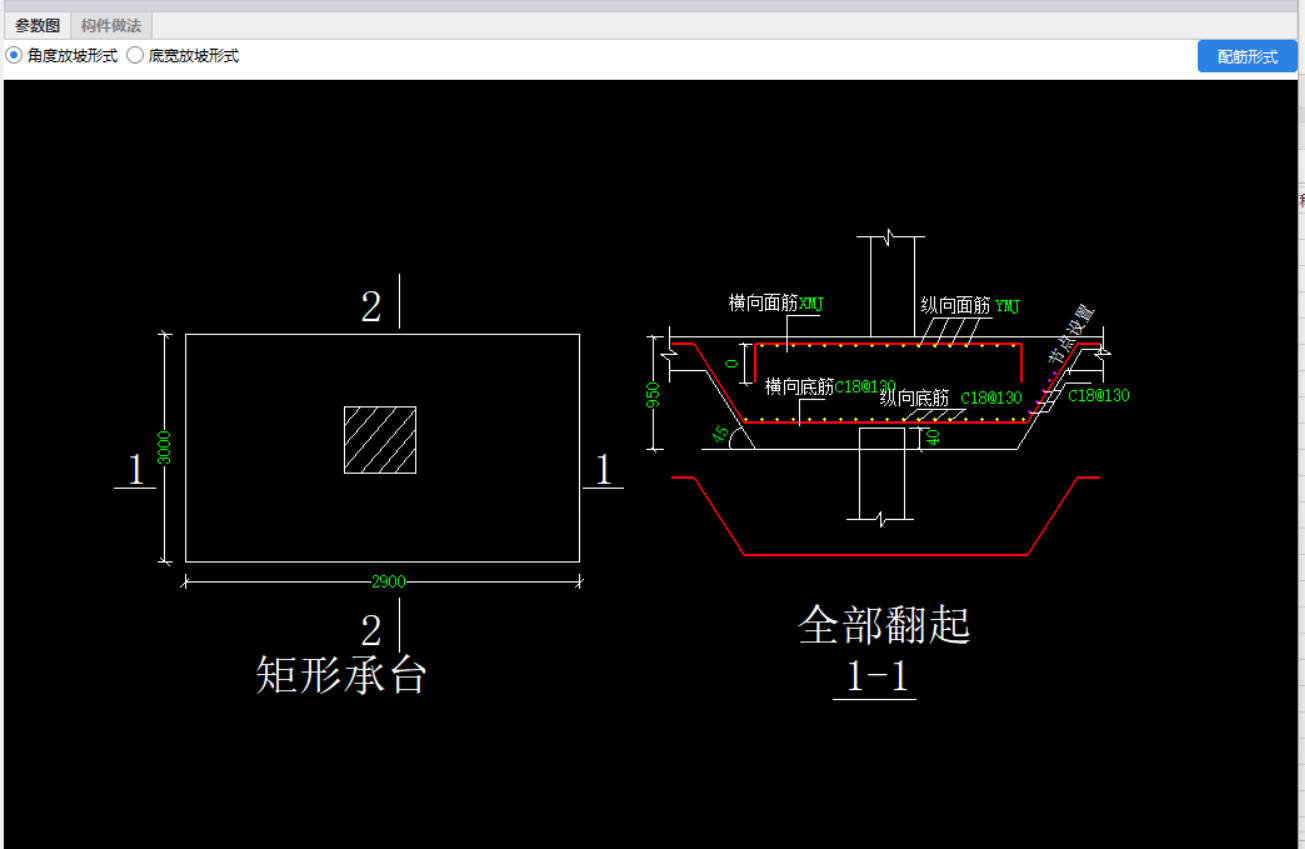This screenshot has height=849, width=1305.
Task: Click the 全部翻起 caption text
Action: click(x=884, y=626)
